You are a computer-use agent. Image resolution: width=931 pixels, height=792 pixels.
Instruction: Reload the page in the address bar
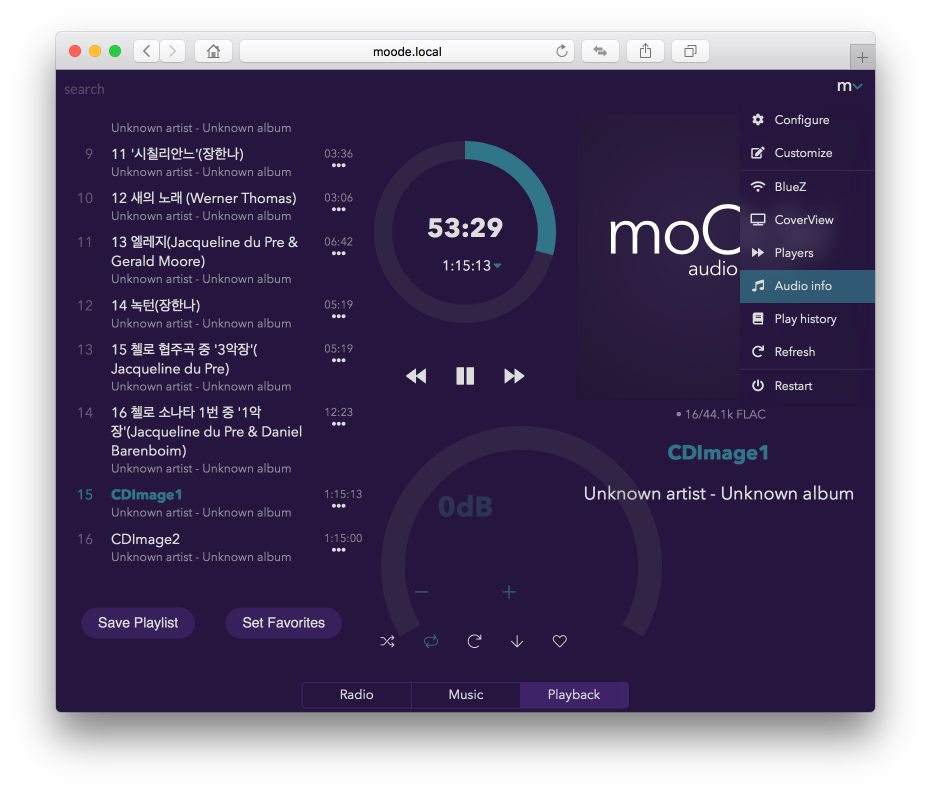(x=562, y=51)
